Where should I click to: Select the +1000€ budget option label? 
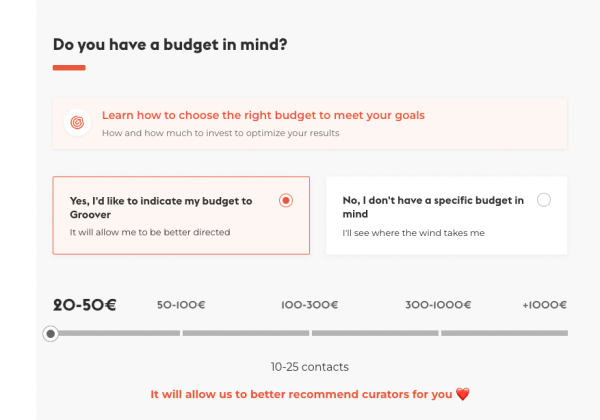click(544, 305)
